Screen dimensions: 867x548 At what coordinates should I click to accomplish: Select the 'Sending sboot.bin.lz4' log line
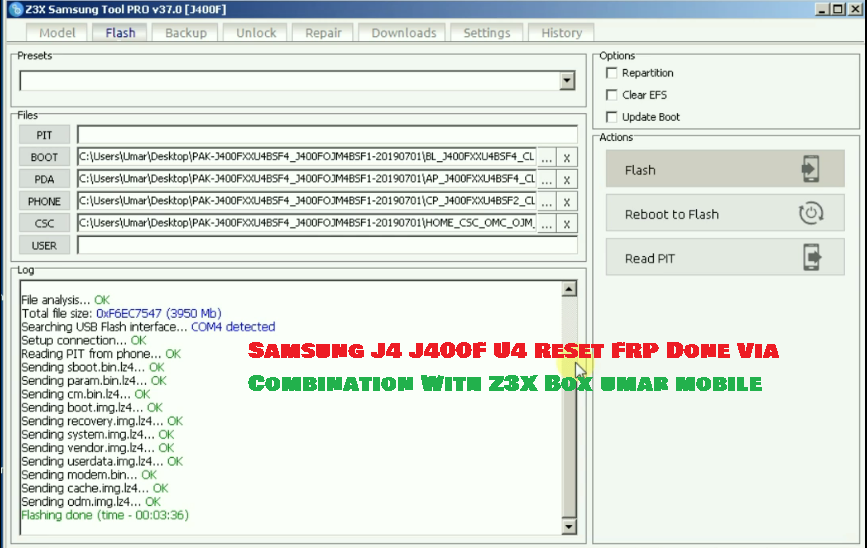coord(93,367)
